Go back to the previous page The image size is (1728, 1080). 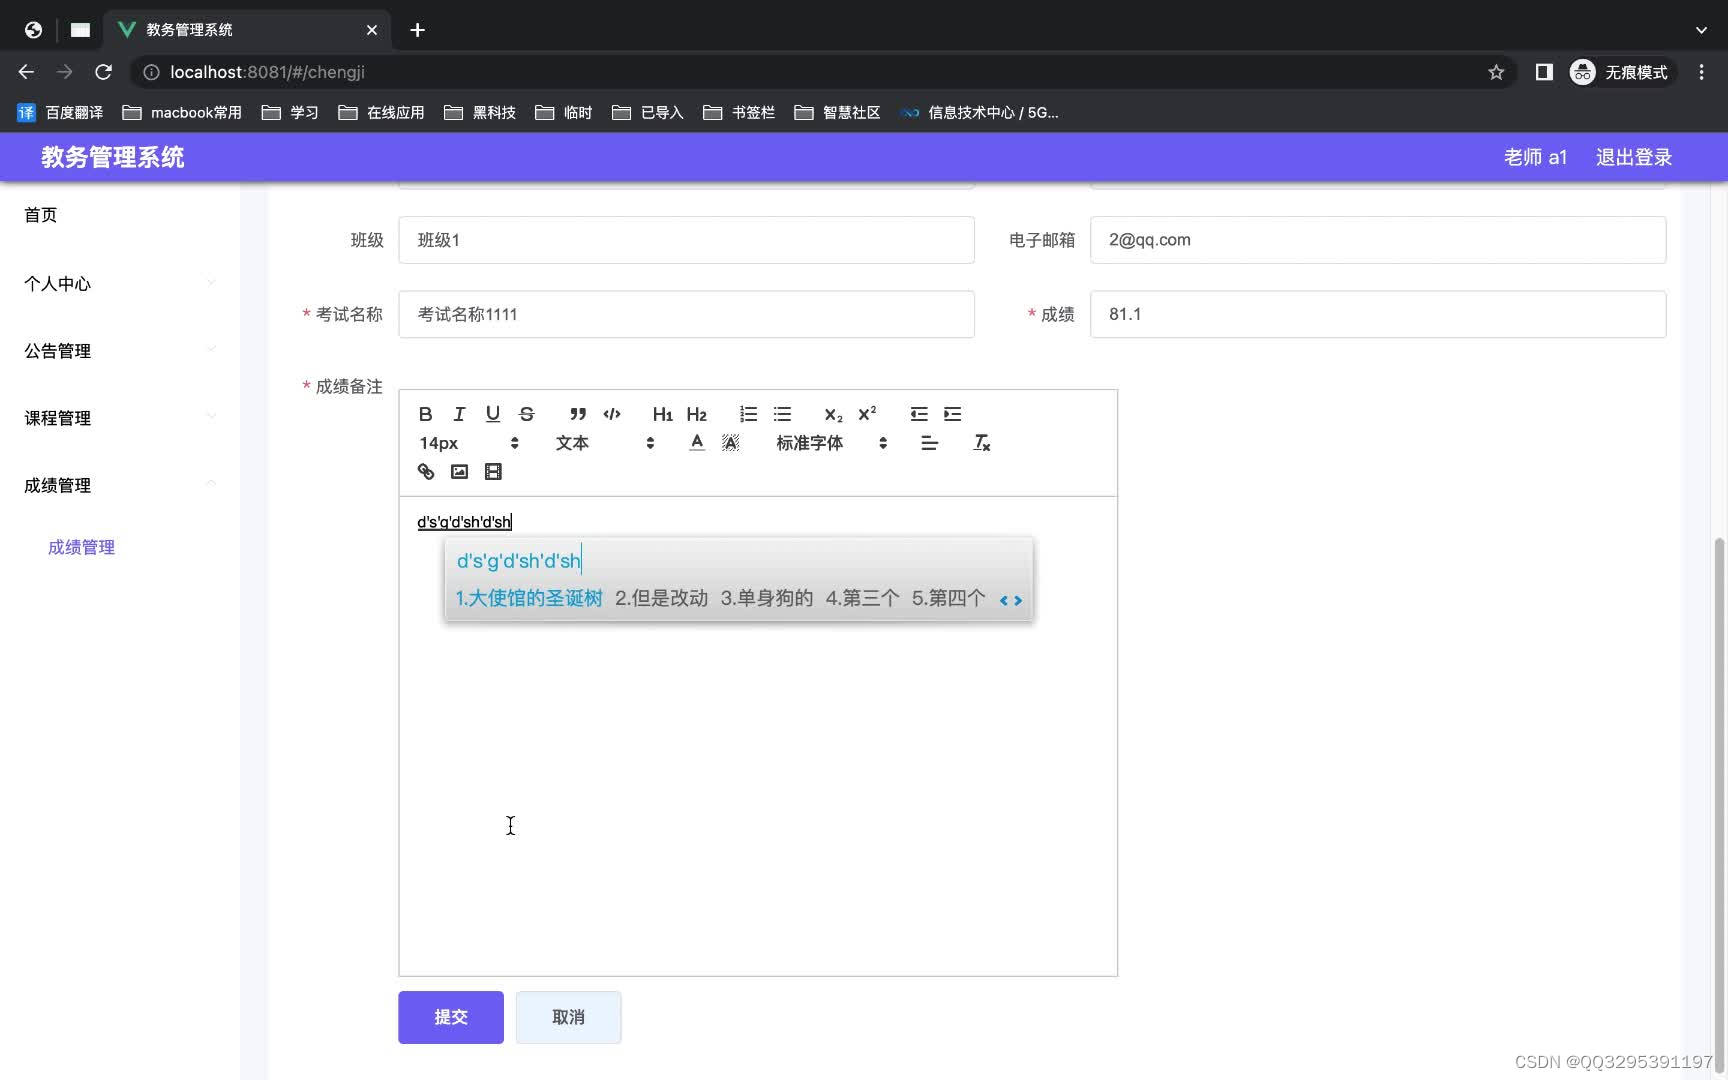(x=26, y=72)
